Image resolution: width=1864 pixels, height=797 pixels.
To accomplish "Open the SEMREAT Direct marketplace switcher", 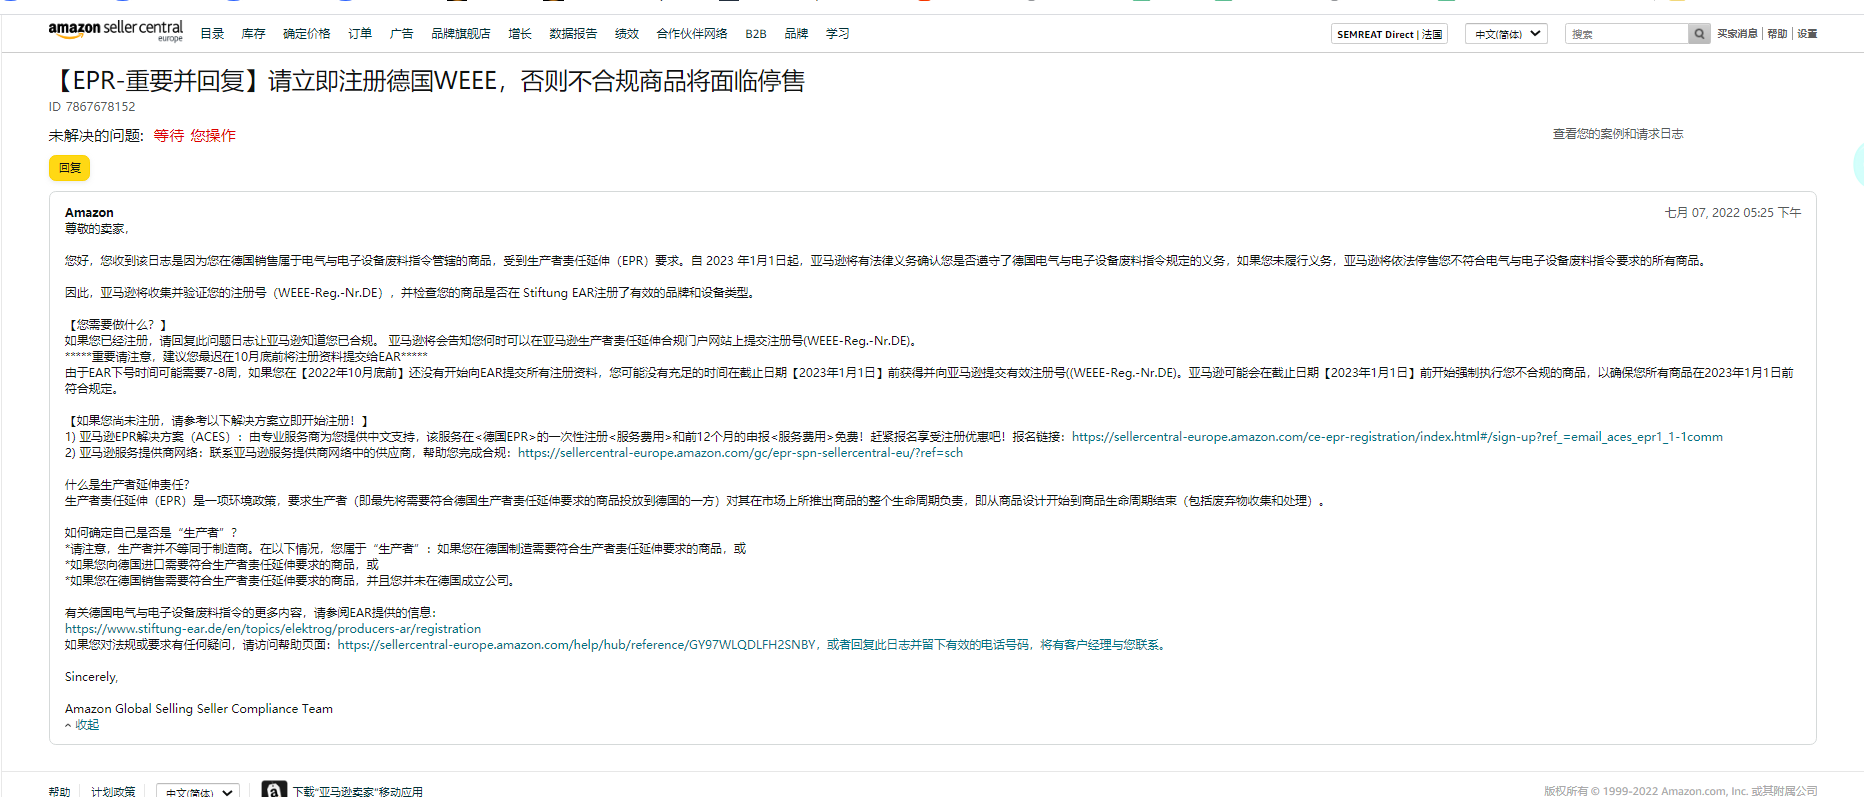I will [1389, 34].
